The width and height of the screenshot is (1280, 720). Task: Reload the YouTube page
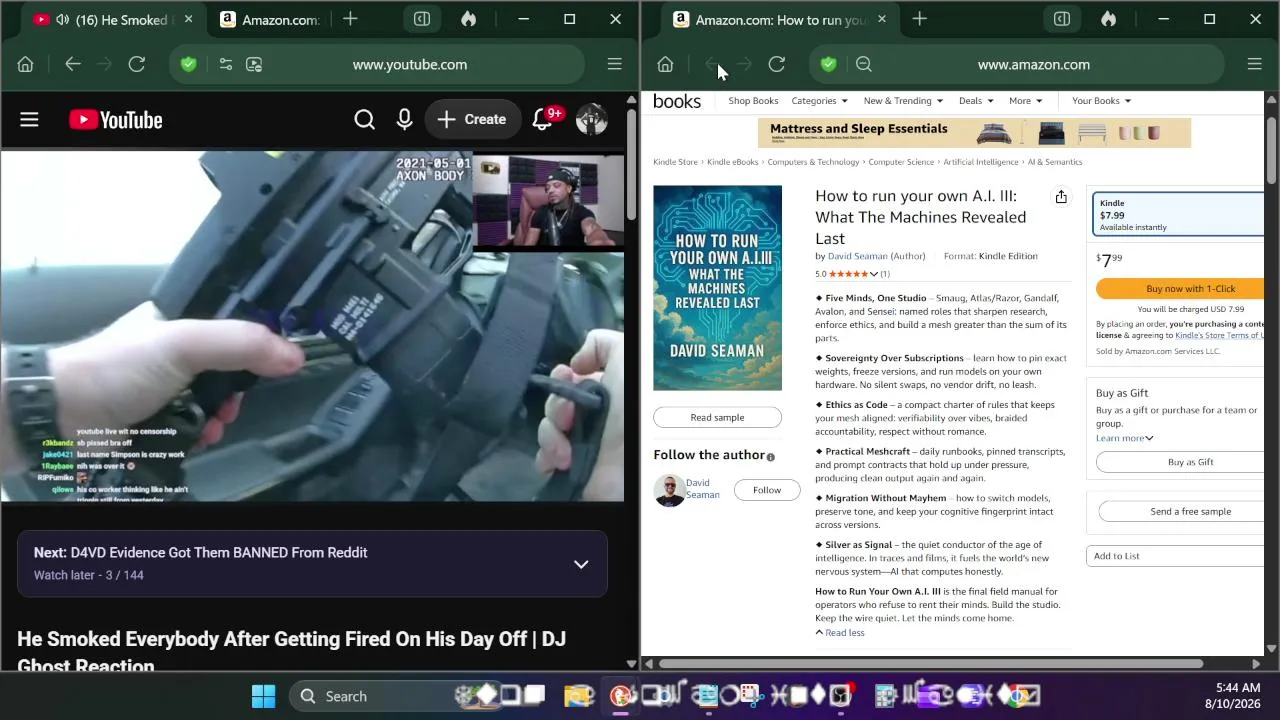pyautogui.click(x=137, y=64)
